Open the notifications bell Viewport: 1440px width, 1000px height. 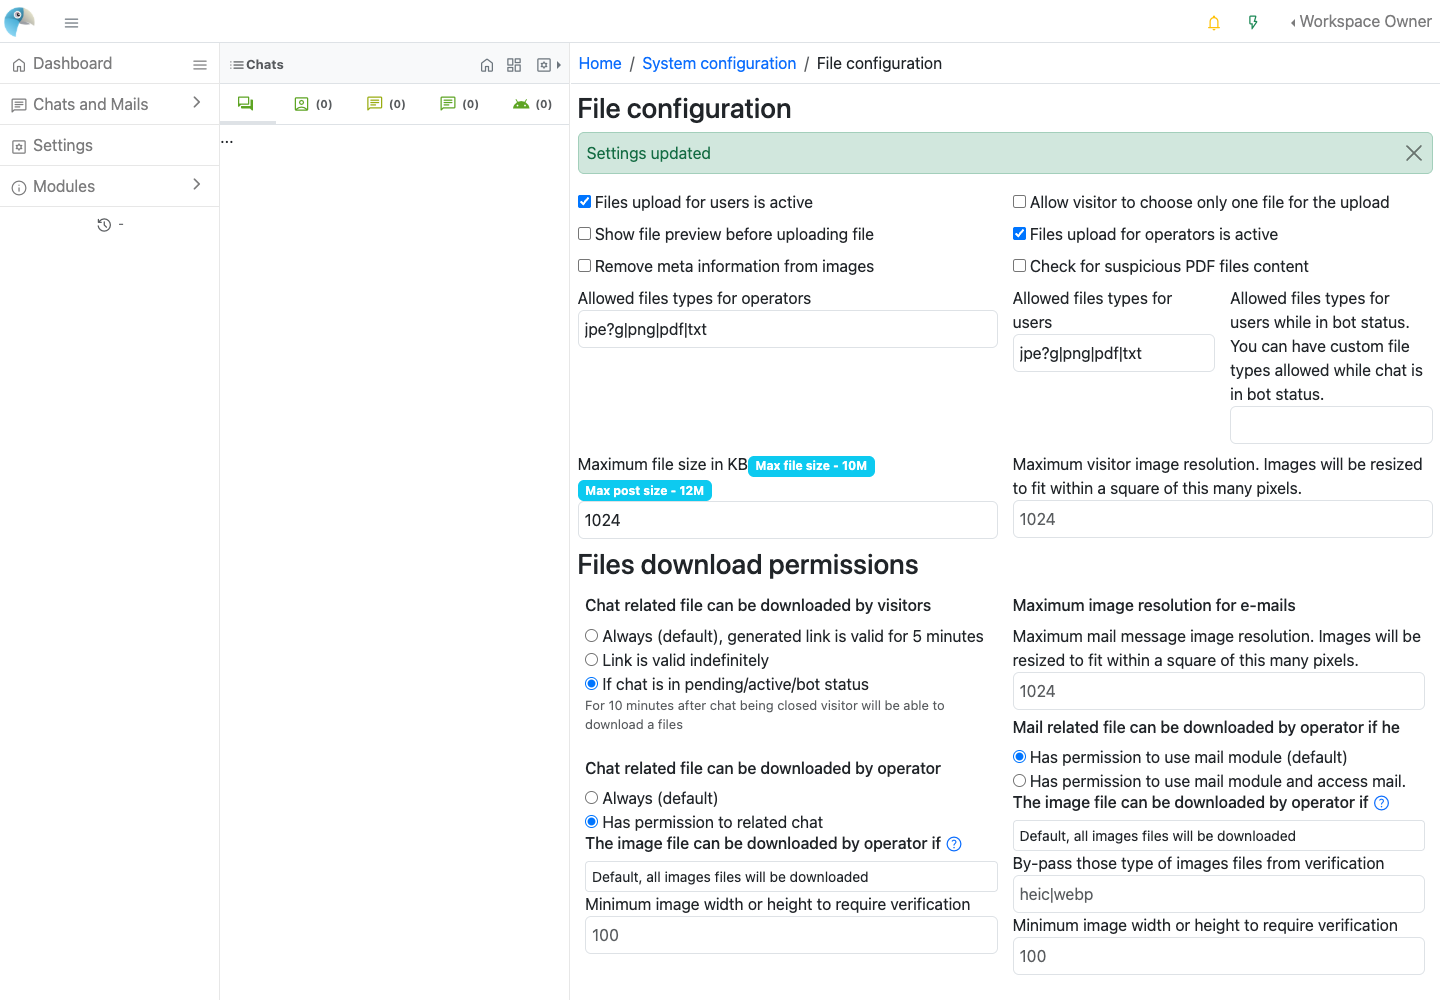pyautogui.click(x=1214, y=22)
